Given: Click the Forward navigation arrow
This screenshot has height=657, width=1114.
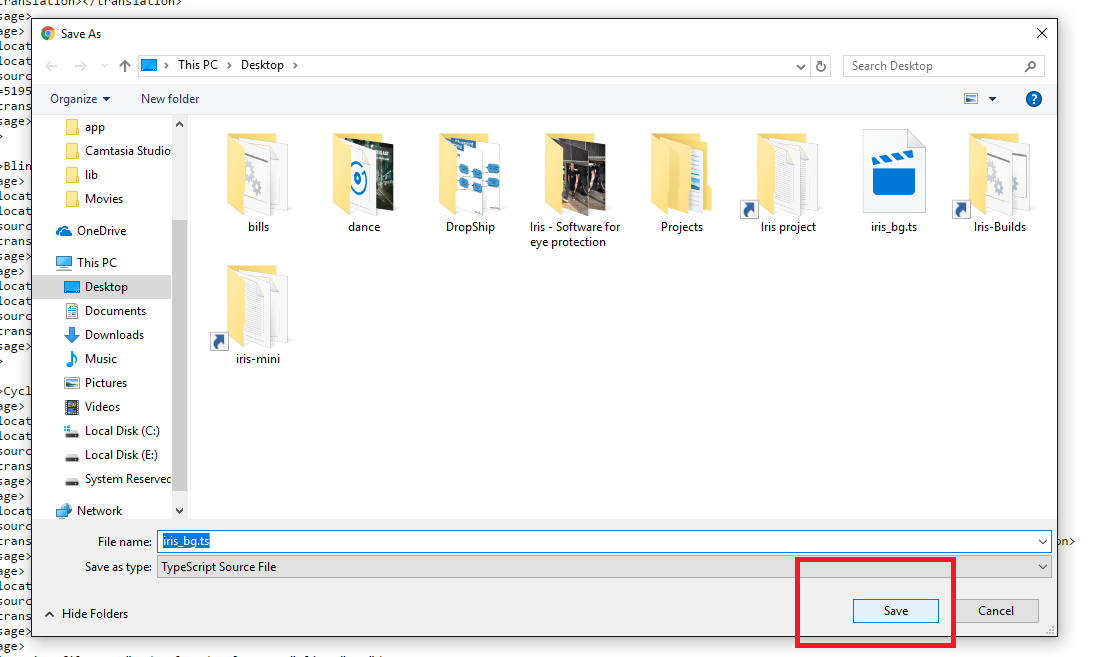Looking at the screenshot, I should (x=80, y=66).
